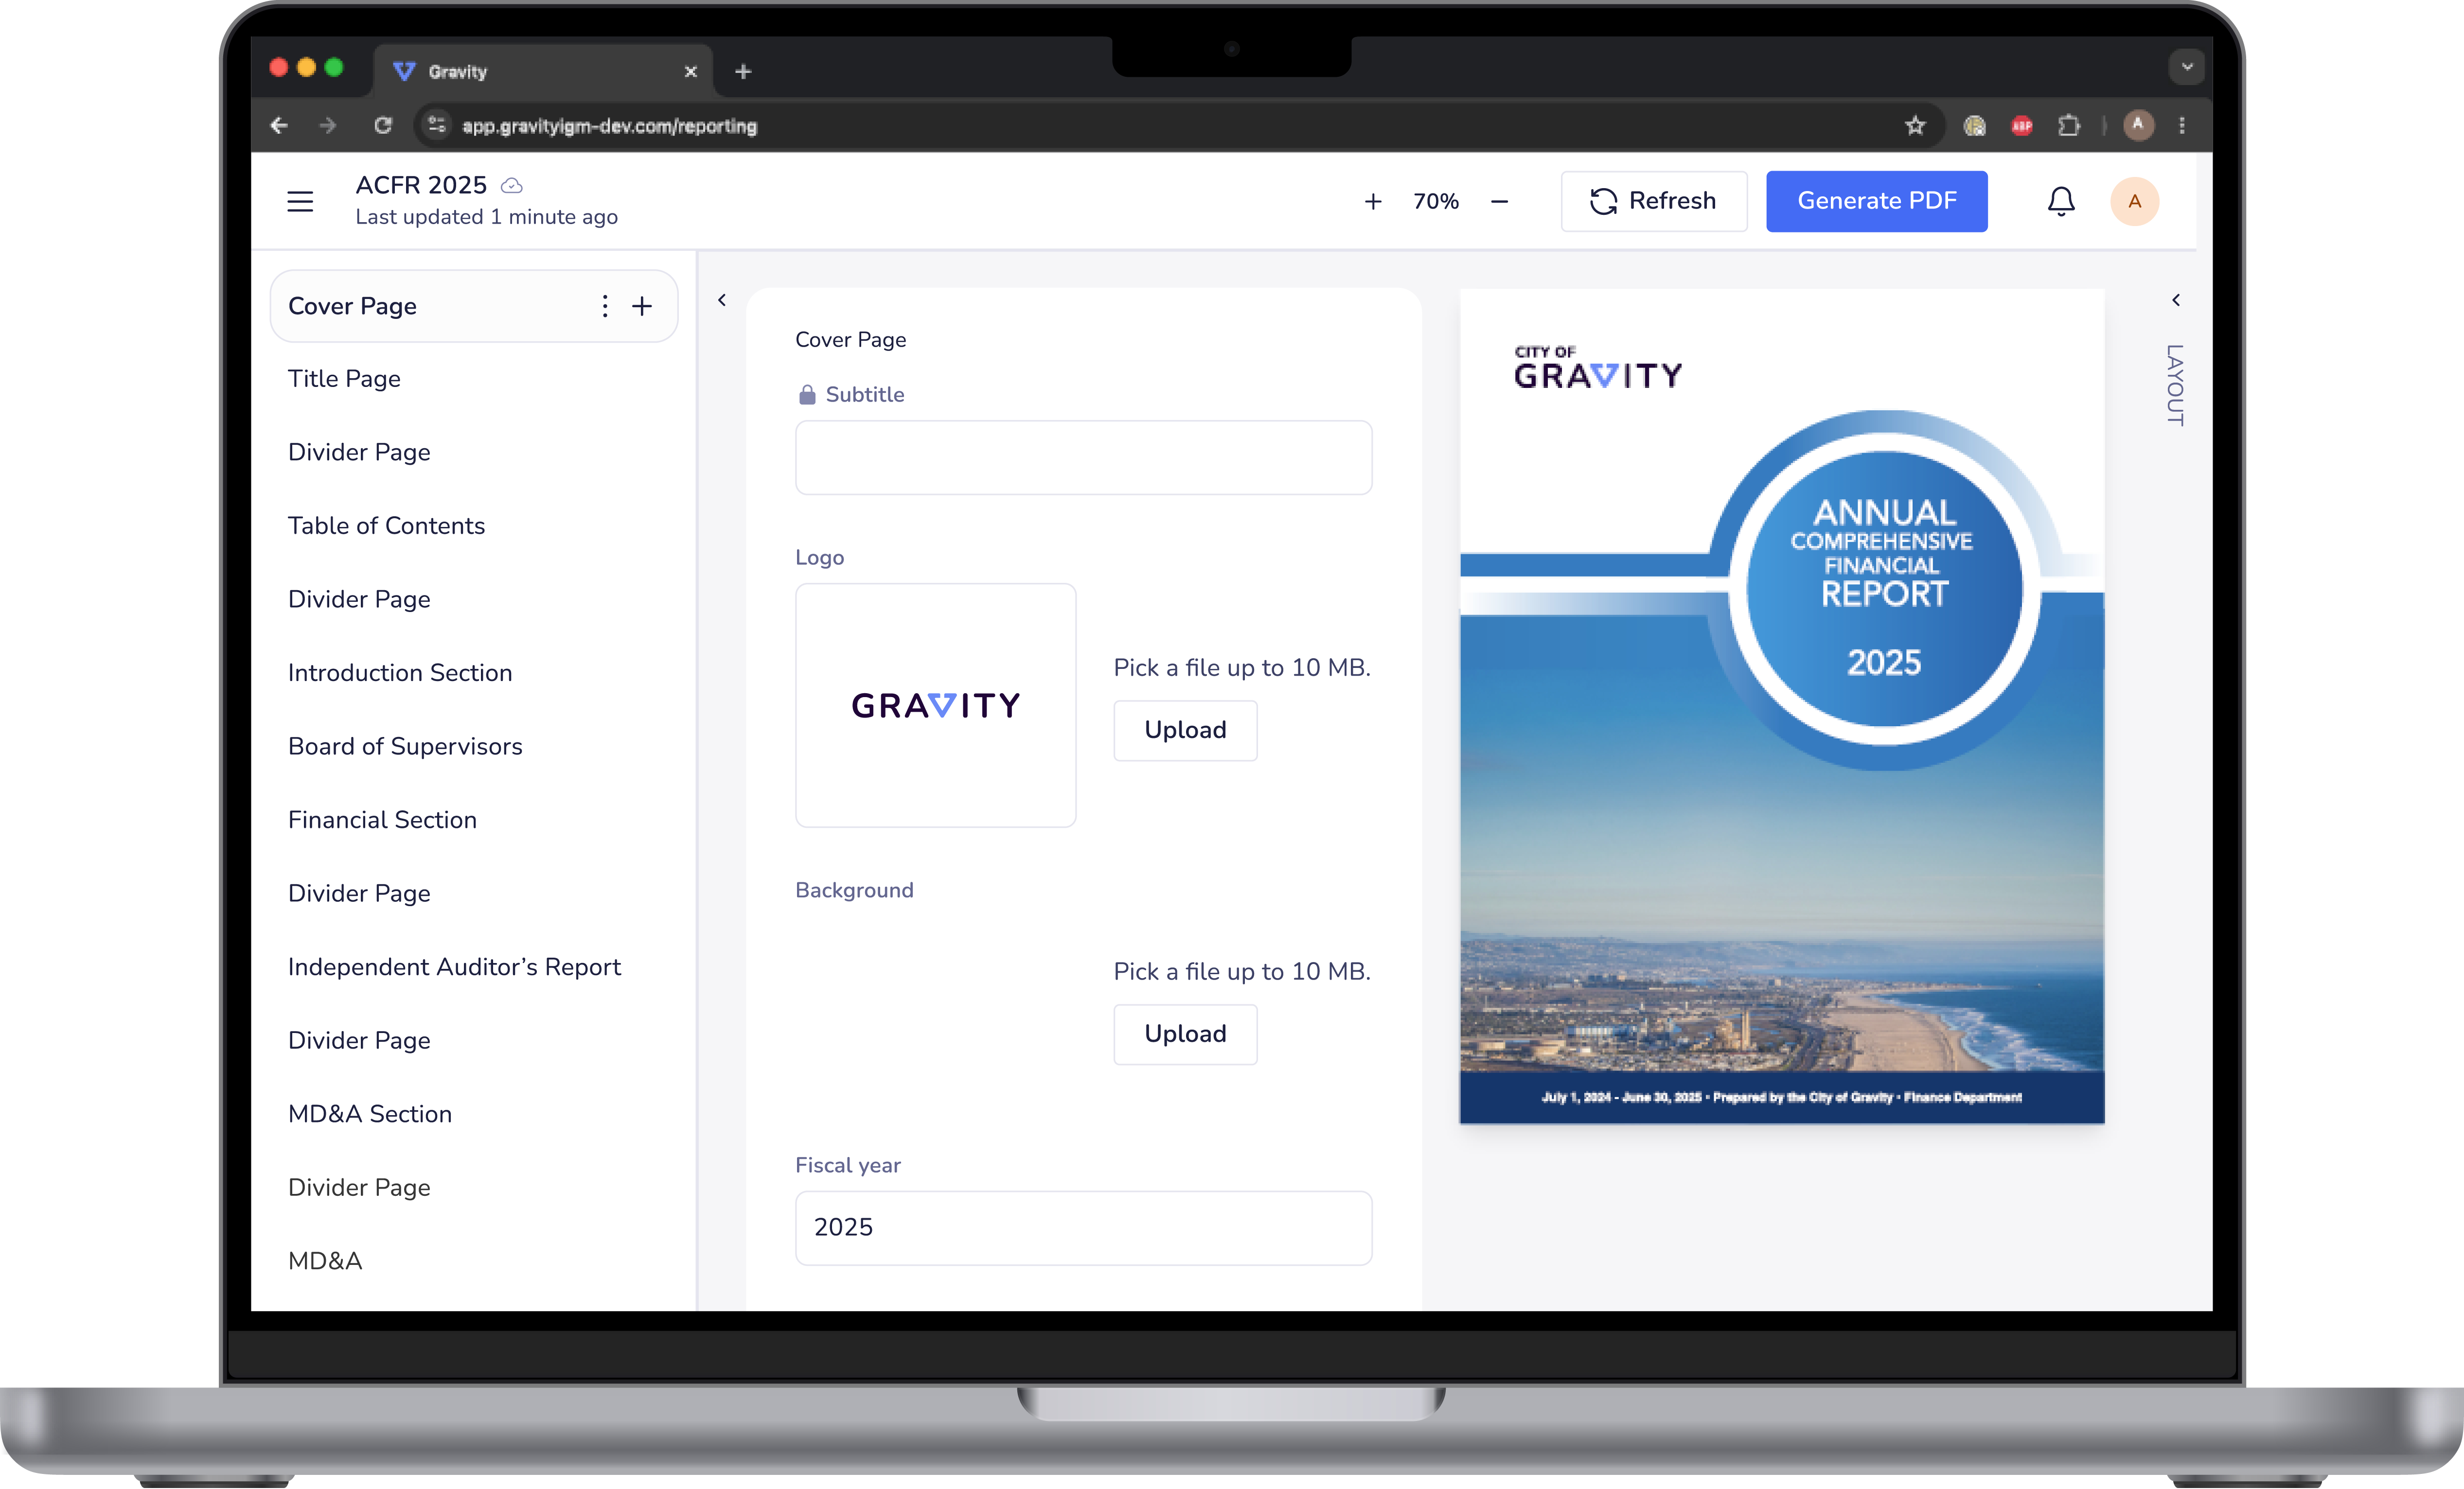Click the cloud sync status icon
2464x1489 pixels.
pyautogui.click(x=511, y=186)
